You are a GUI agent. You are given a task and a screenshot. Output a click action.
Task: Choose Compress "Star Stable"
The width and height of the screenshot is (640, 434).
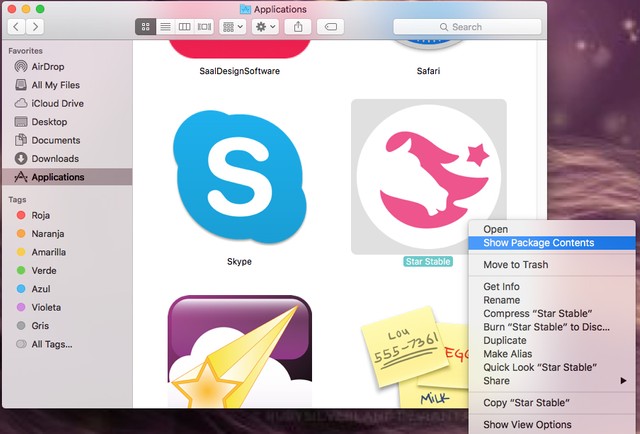[552, 314]
